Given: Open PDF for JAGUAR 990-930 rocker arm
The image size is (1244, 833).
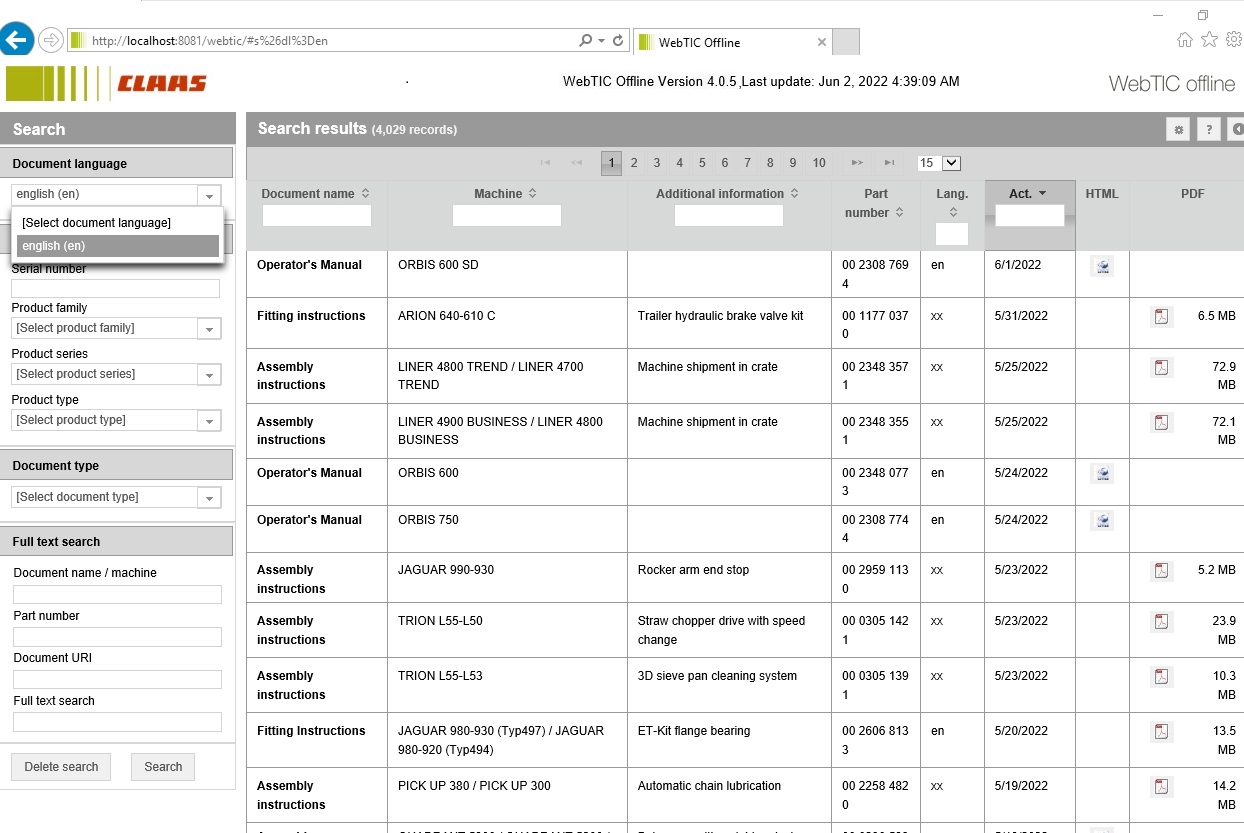Looking at the screenshot, I should click(1162, 571).
